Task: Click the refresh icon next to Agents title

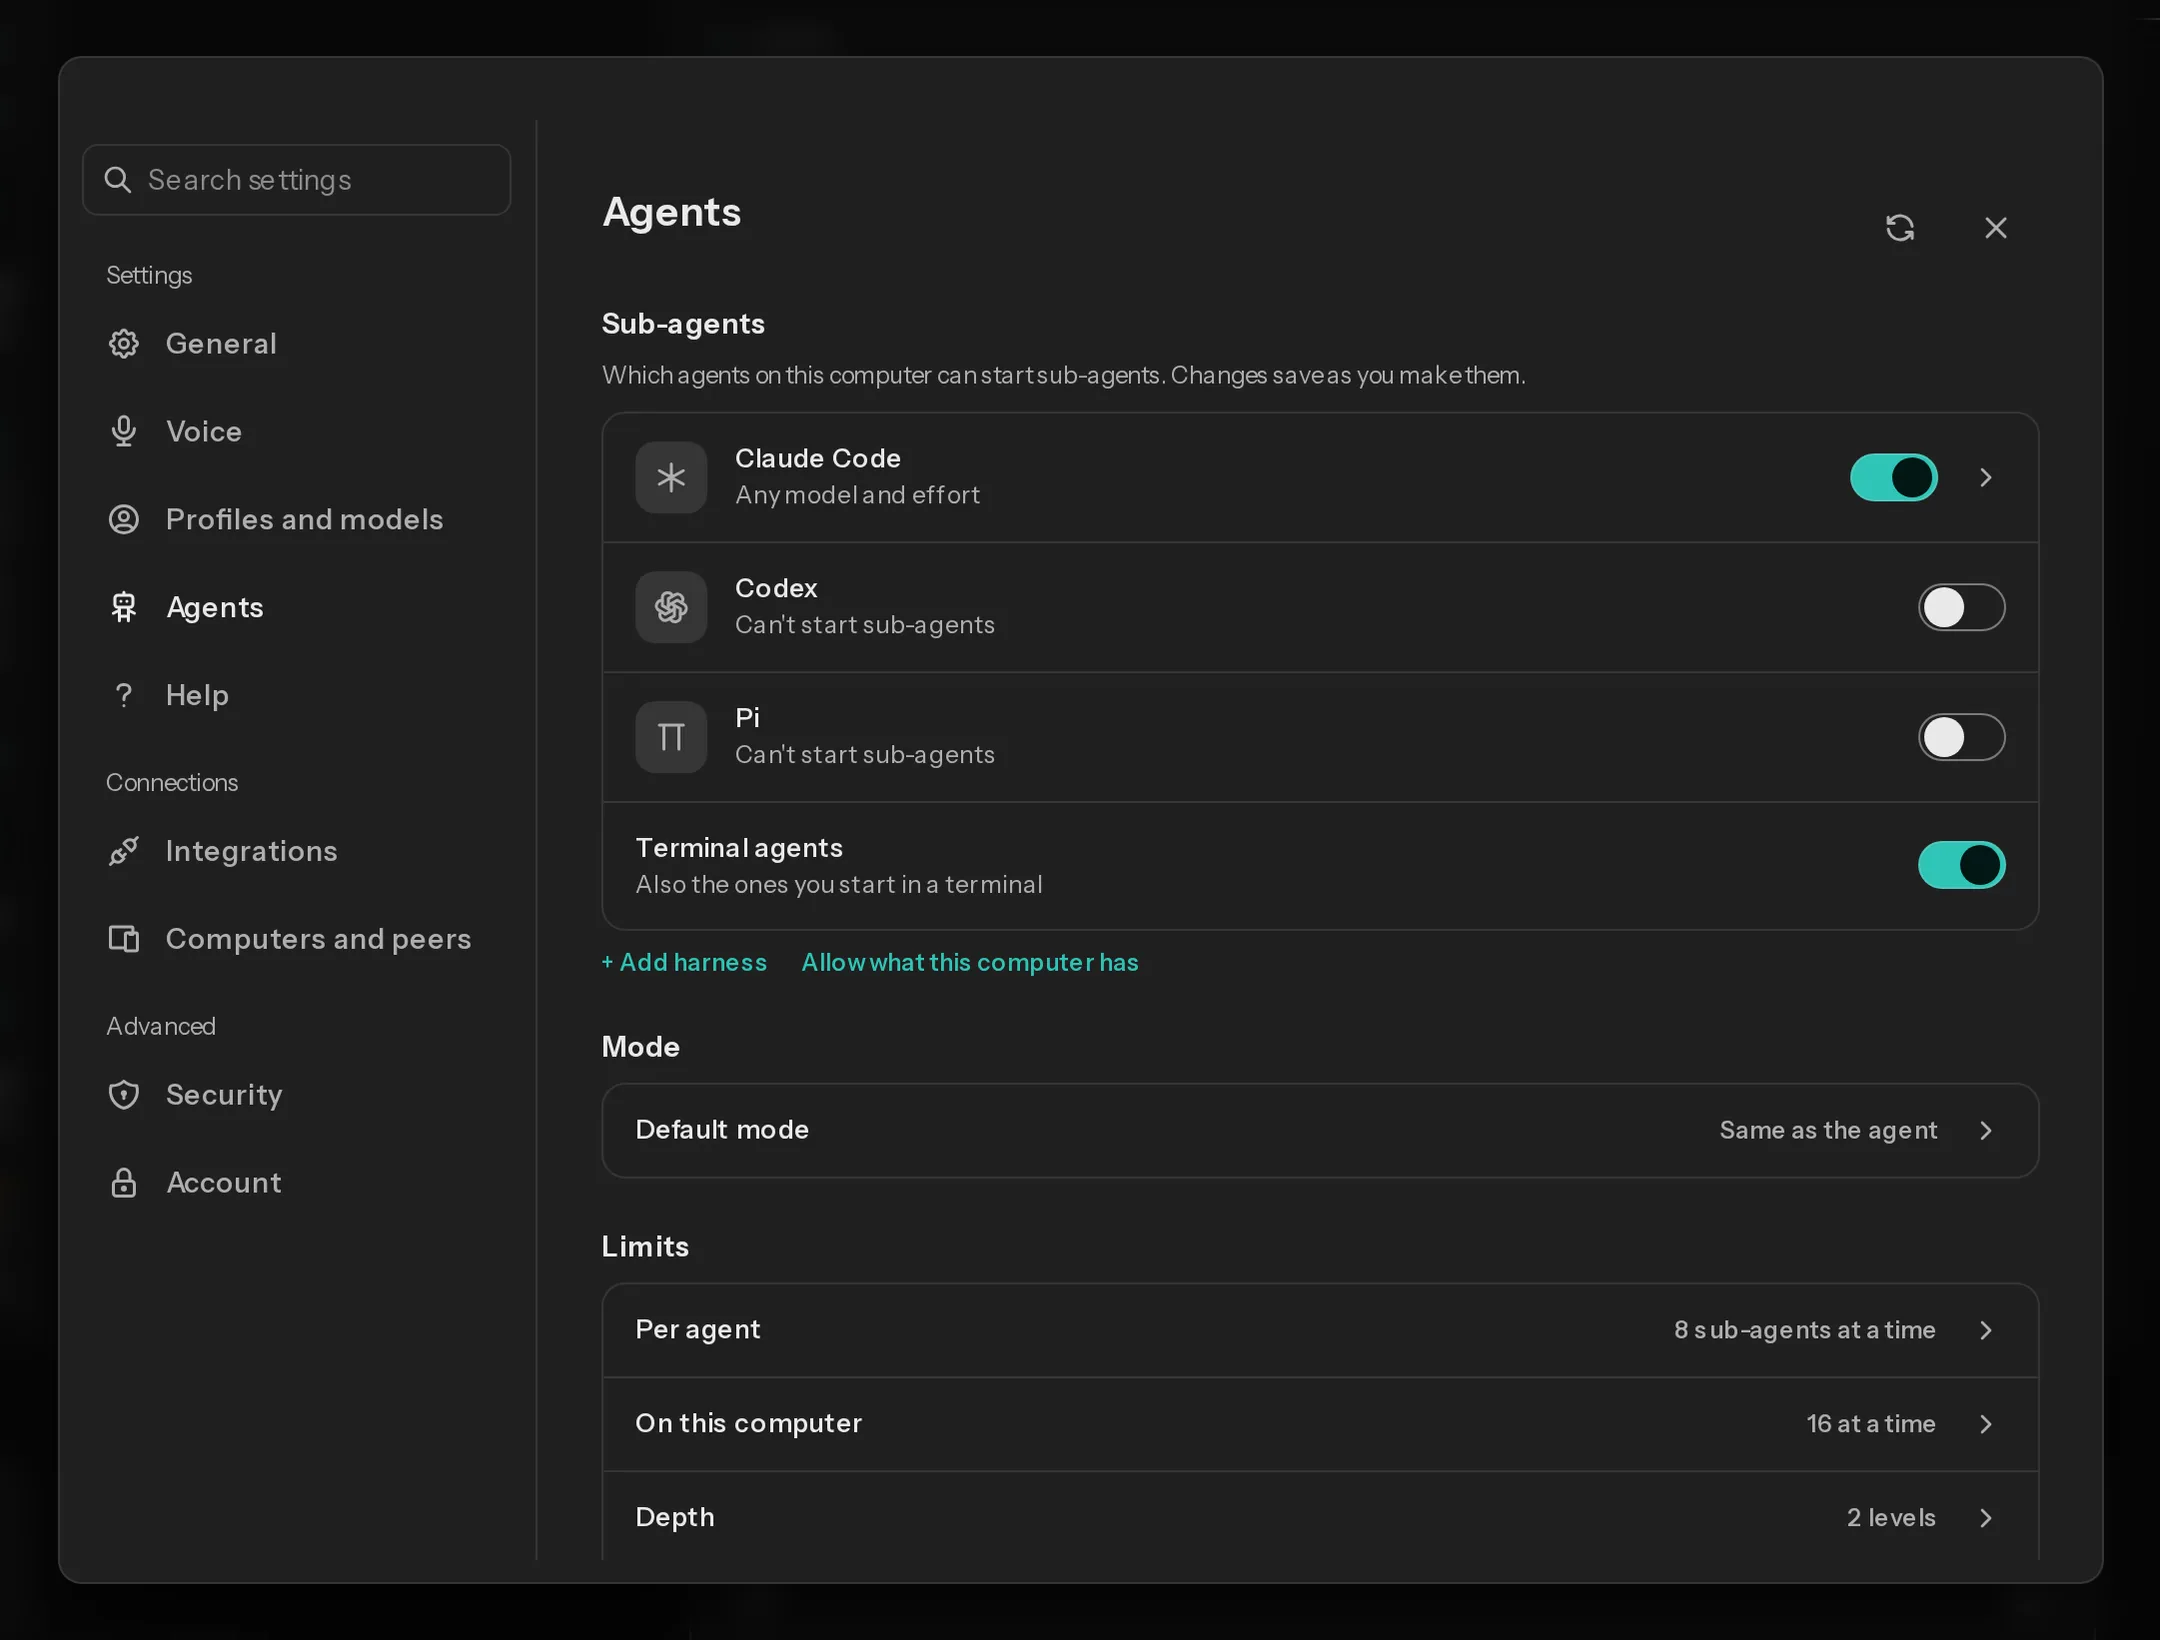Action: [1899, 228]
